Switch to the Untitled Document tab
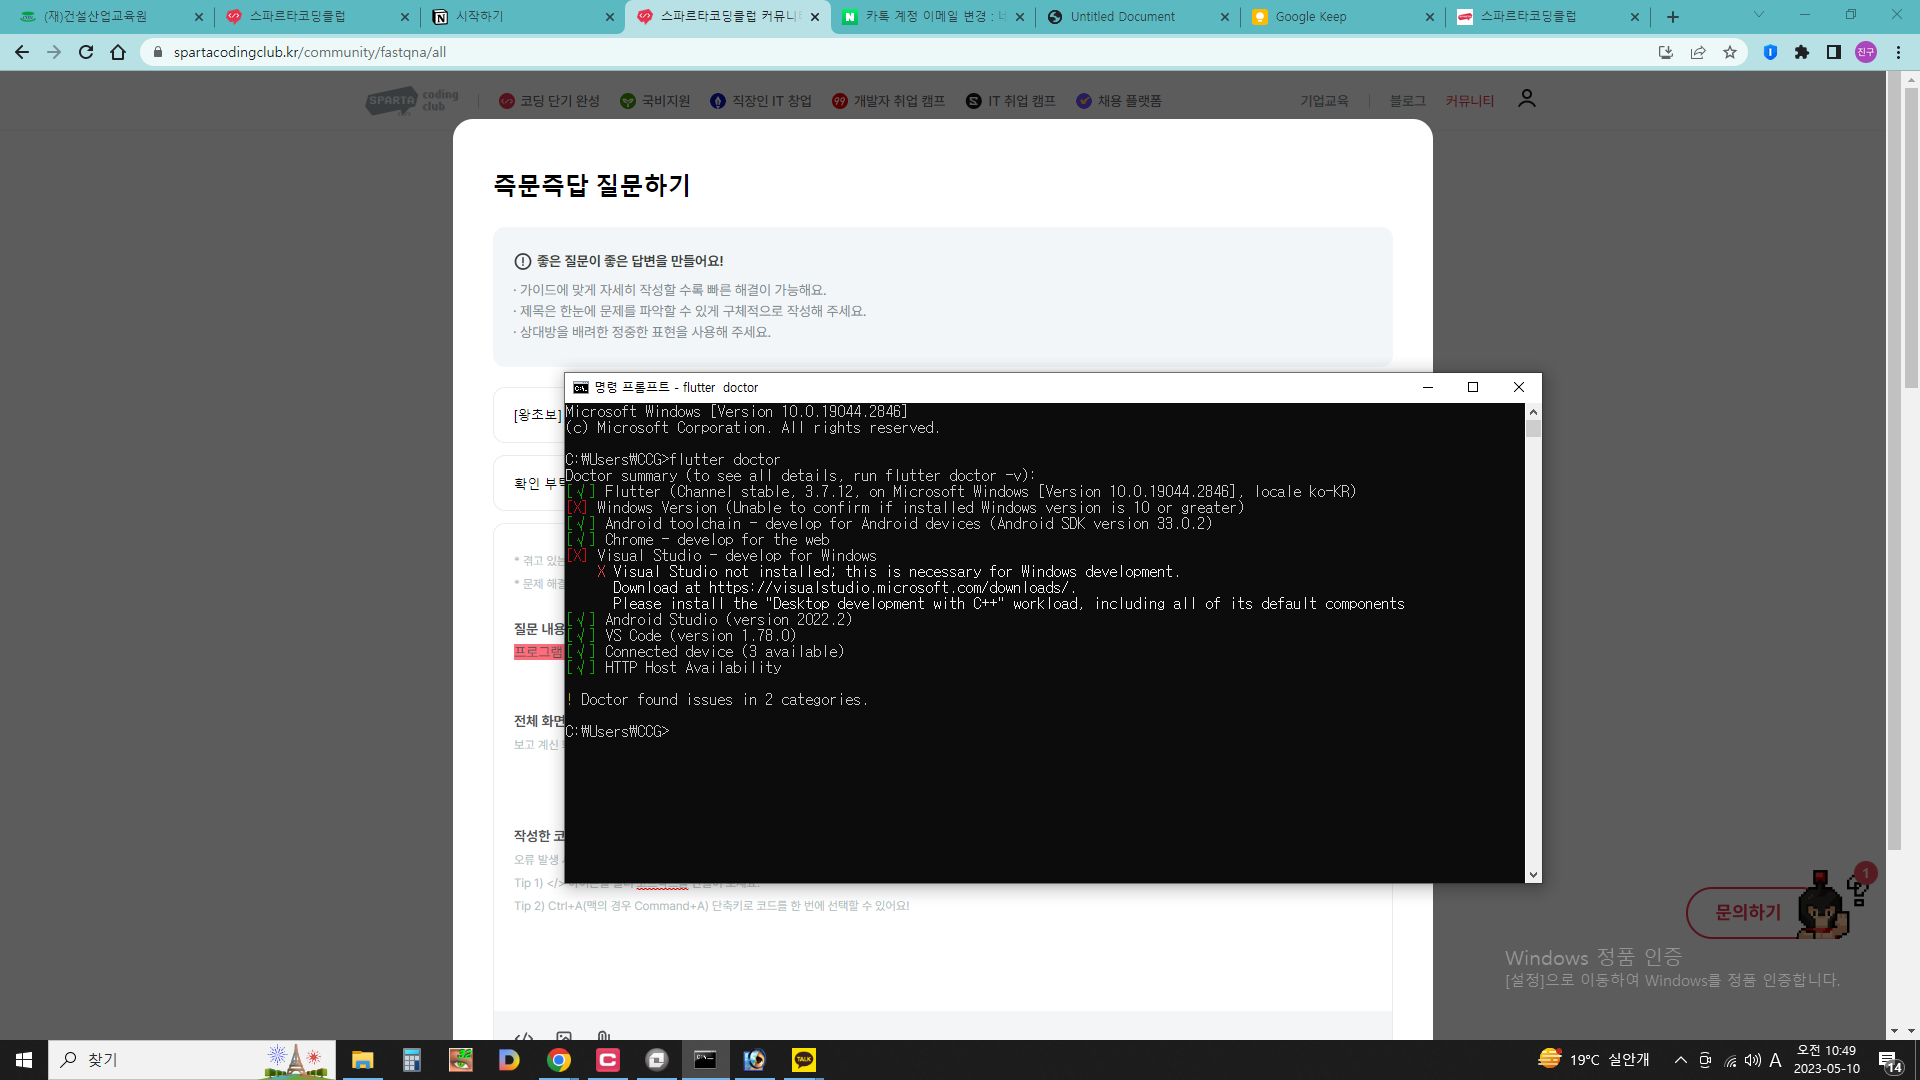This screenshot has height=1080, width=1920. 1138,17
